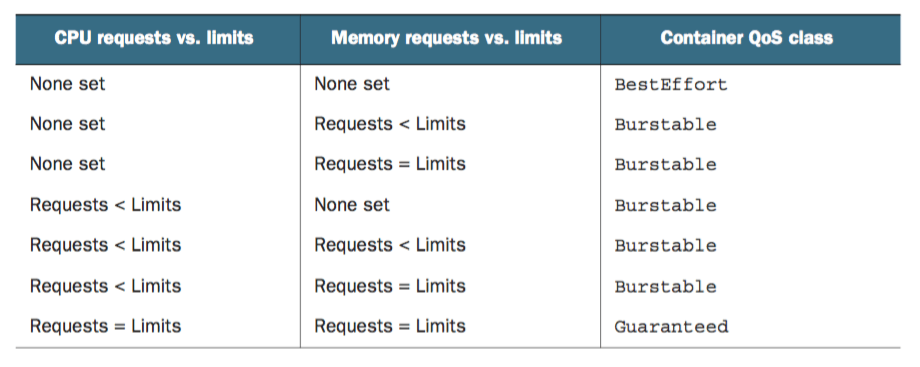The width and height of the screenshot is (920, 367).
Task: Click None set in first row CPU column
Action: (x=67, y=84)
